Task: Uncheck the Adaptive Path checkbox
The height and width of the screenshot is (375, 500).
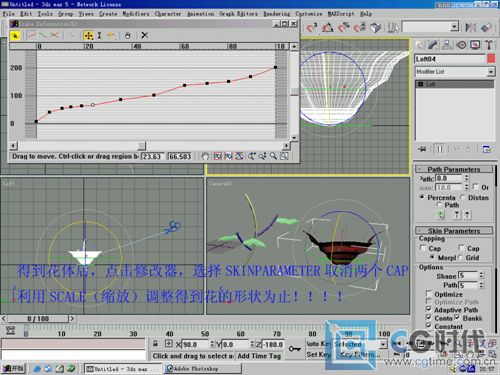Action: coord(429,309)
